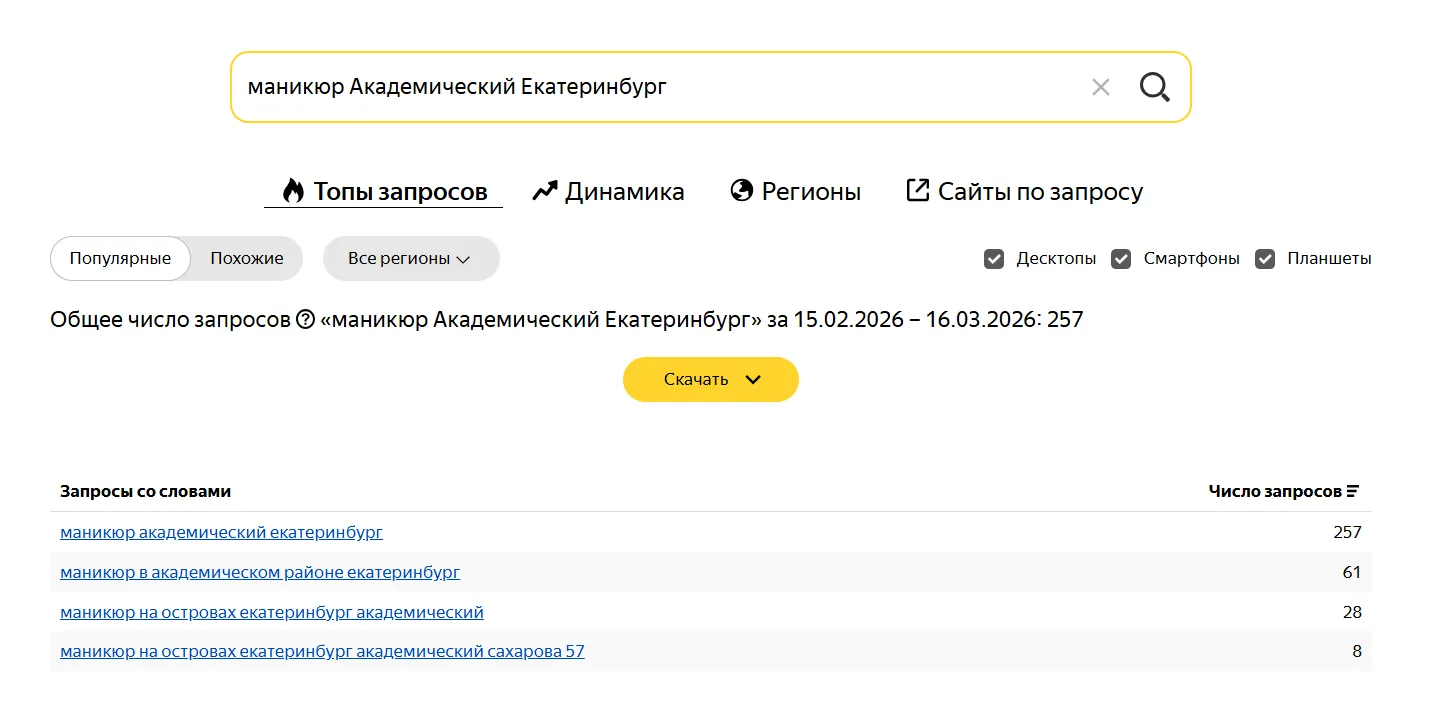Viewport: 1434px width, 705px height.
Task: Select the Похожие filter
Action: tap(246, 258)
